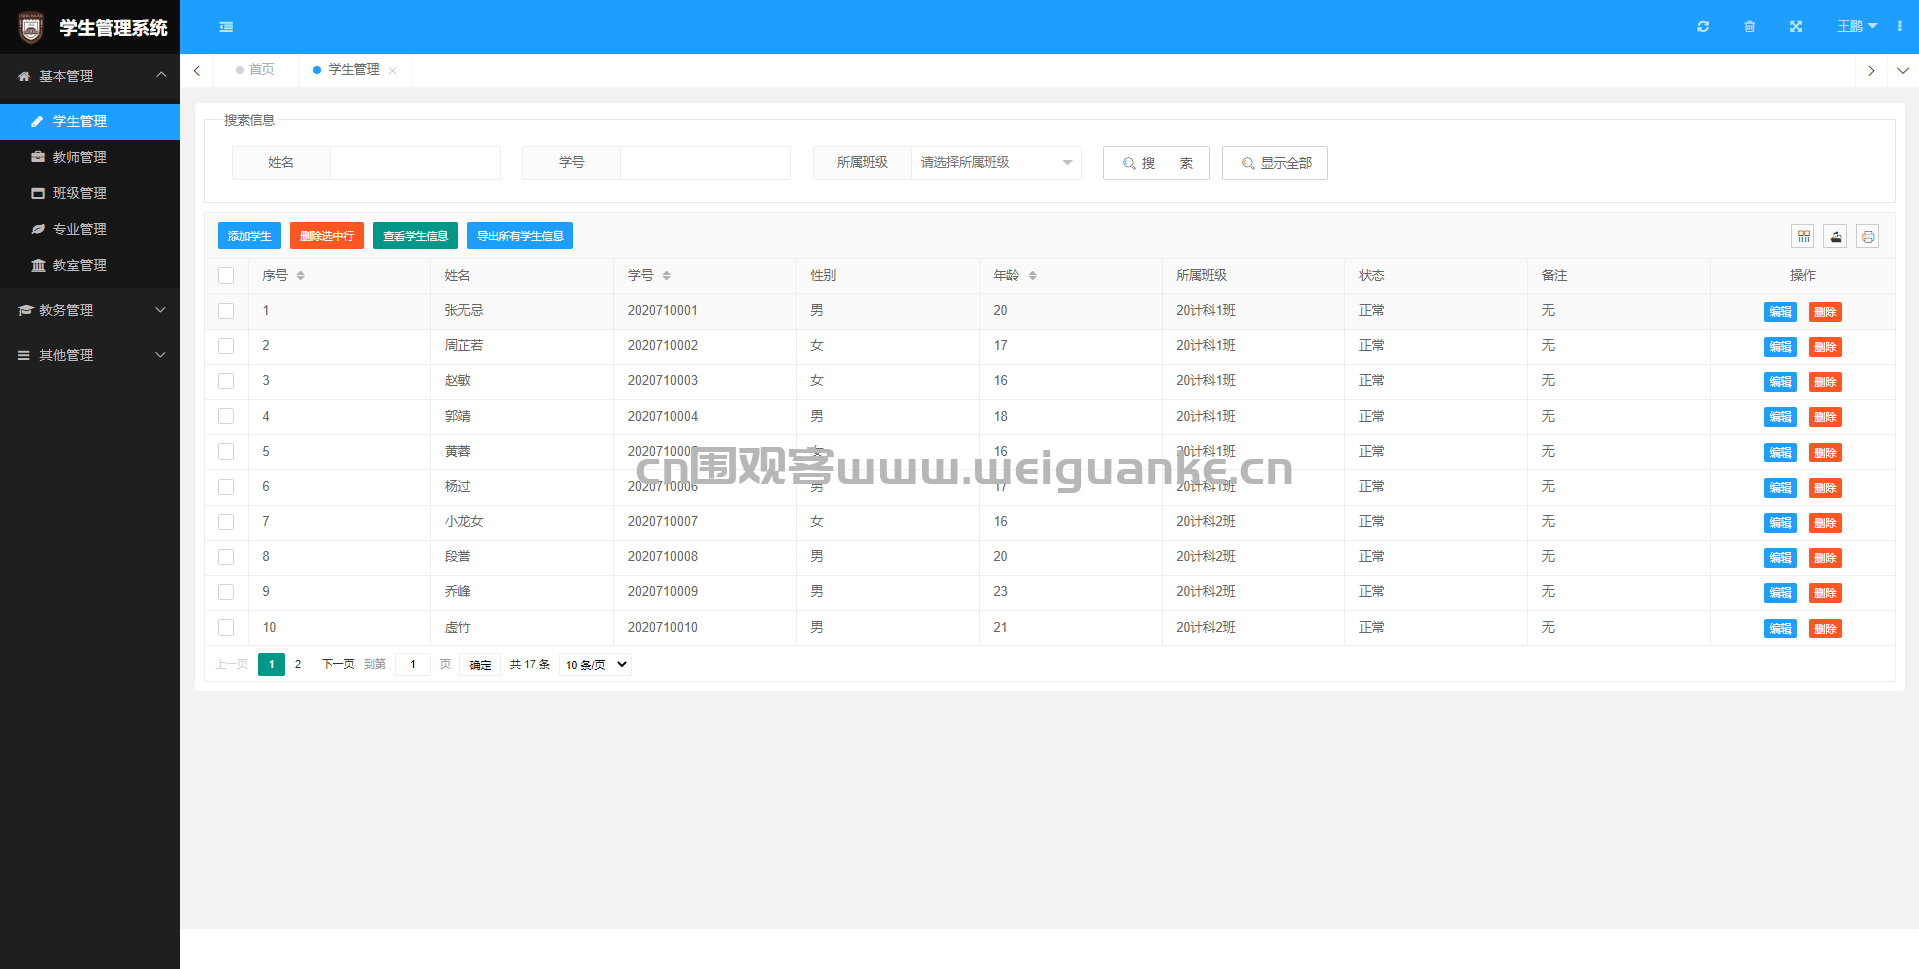Tick the checkbox for 张无忌 row

(226, 311)
